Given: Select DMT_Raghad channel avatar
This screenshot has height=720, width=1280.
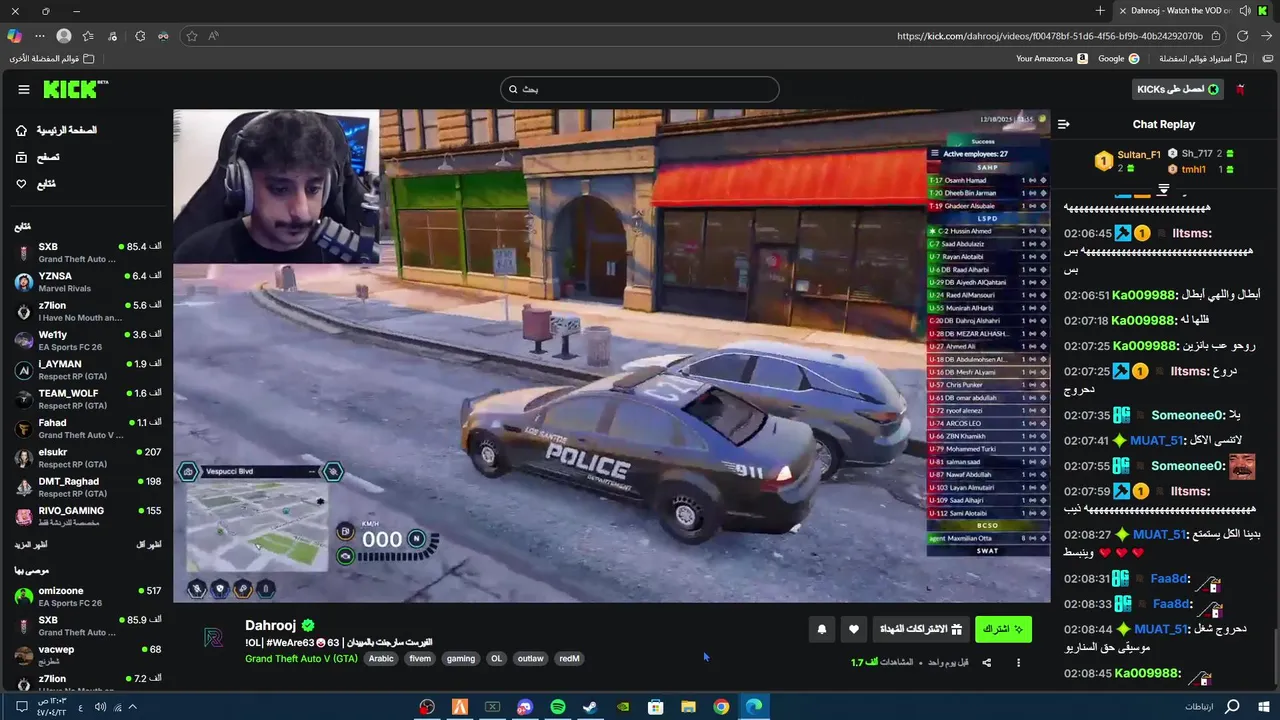Looking at the screenshot, I should pyautogui.click(x=24, y=487).
